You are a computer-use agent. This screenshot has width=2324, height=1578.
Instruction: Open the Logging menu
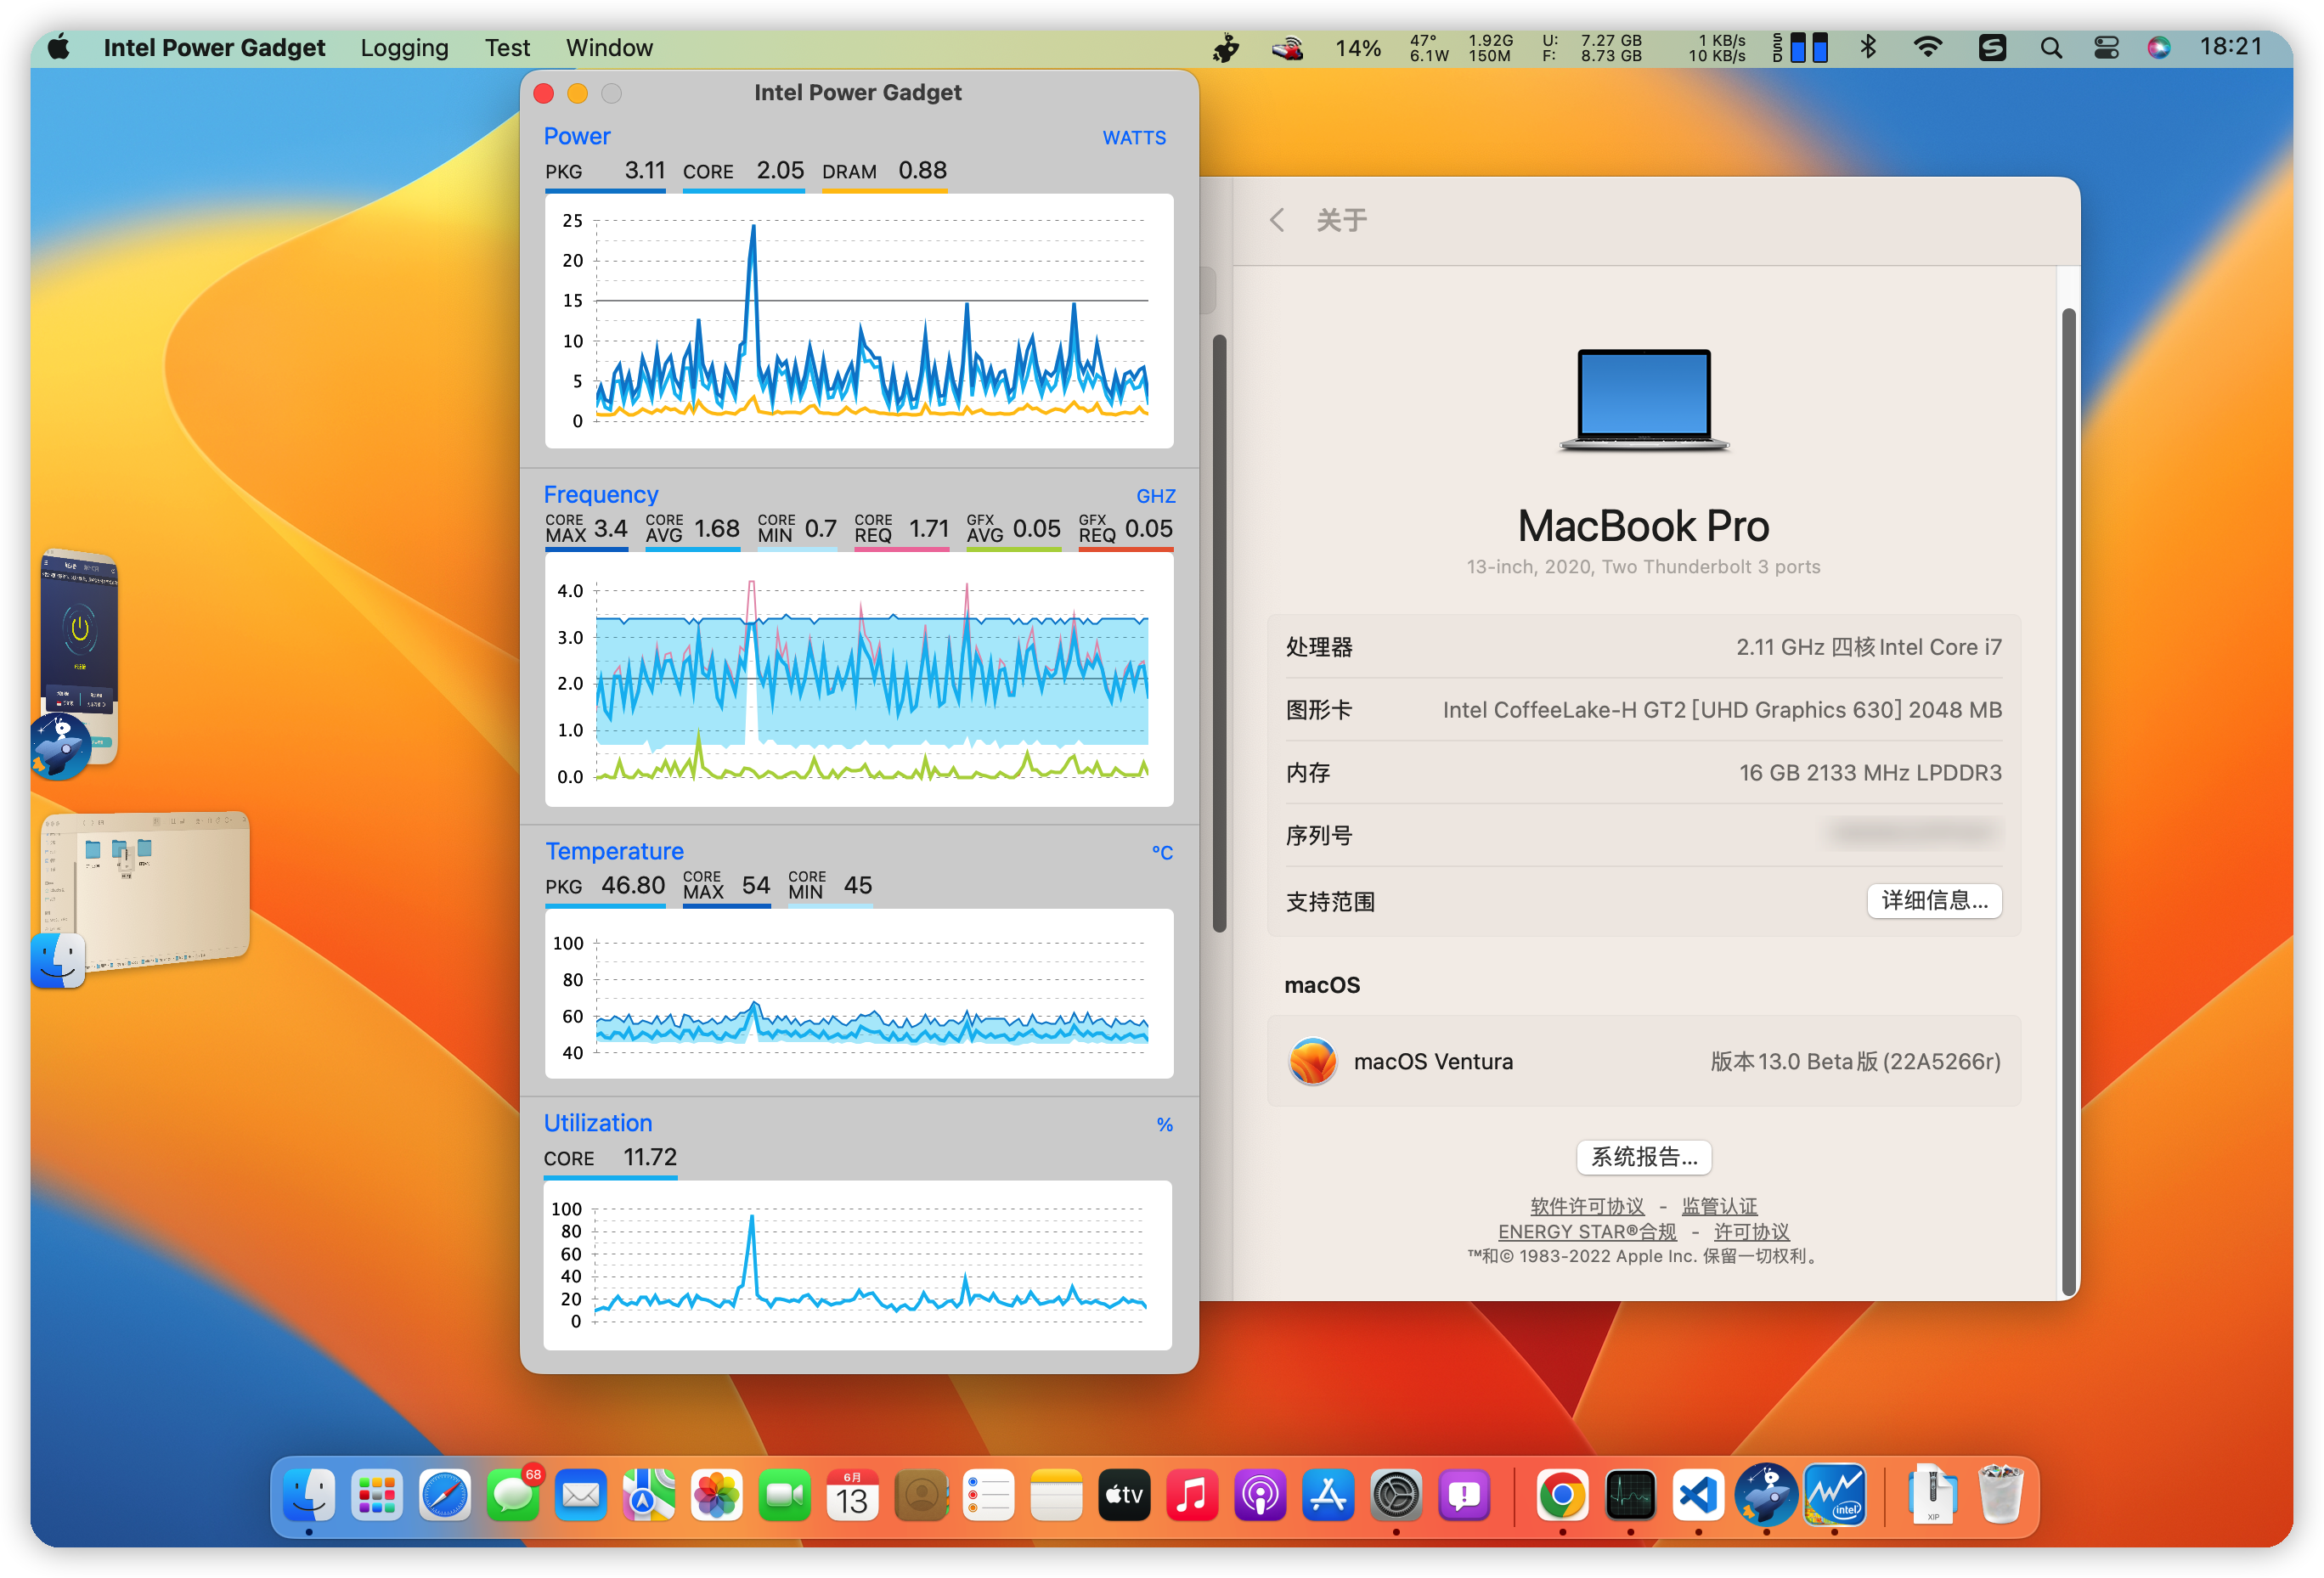[404, 47]
